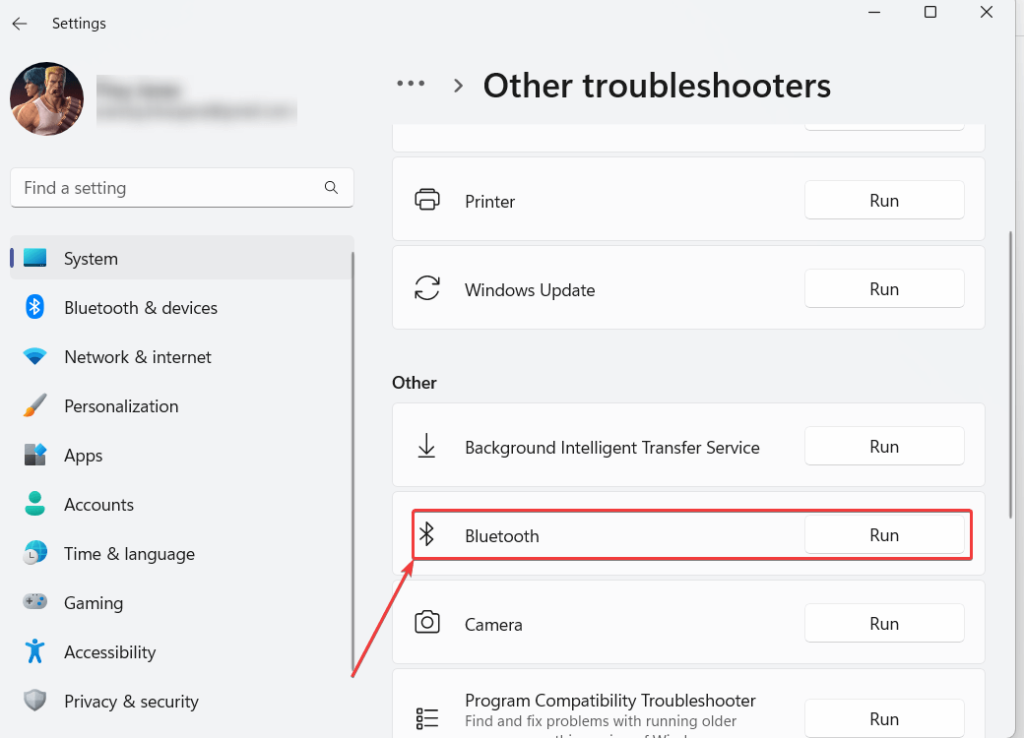The height and width of the screenshot is (738, 1024).
Task: Click the Bluetooth & devices sidebar icon
Action: click(x=35, y=308)
